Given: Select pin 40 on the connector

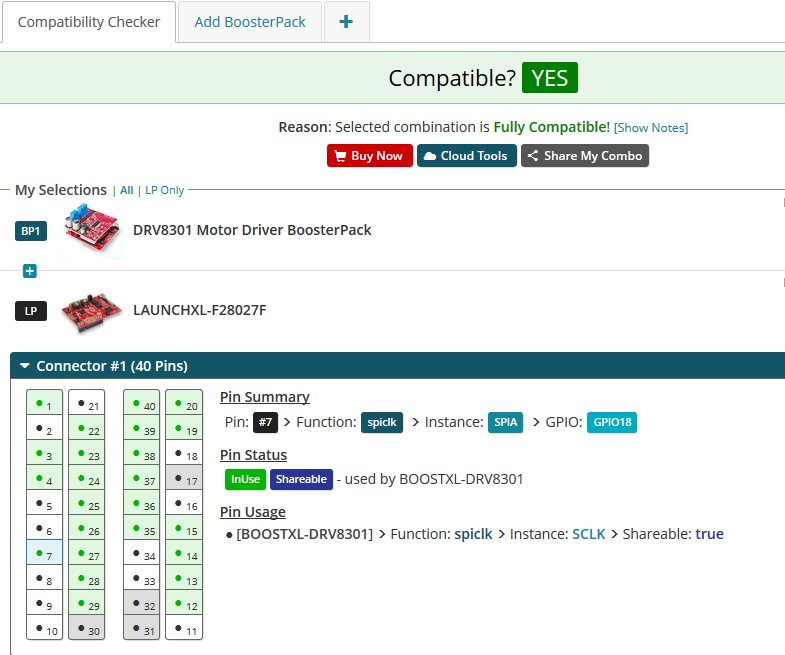Looking at the screenshot, I should pyautogui.click(x=142, y=403).
